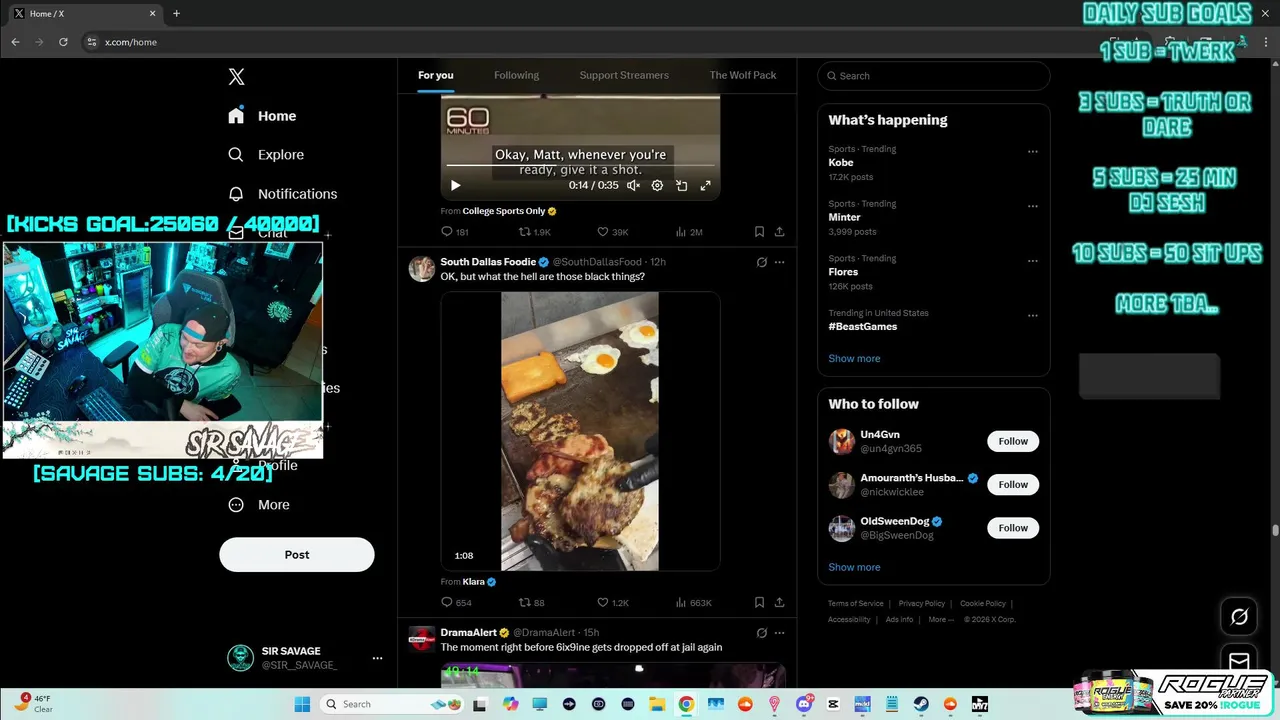View analytics of the 2M views post
Screen dimensions: 1280x720
coord(689,232)
